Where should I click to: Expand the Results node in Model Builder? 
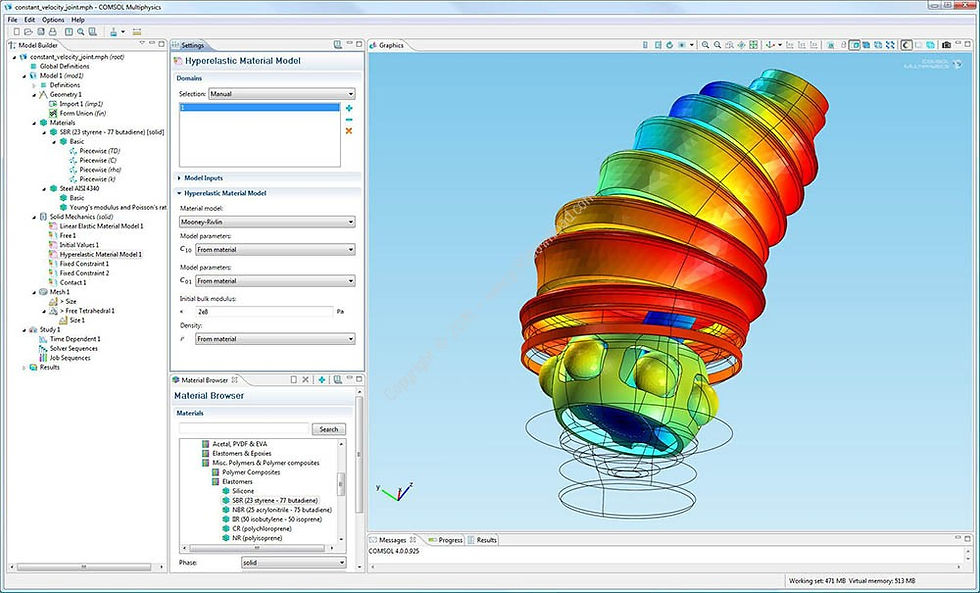25,367
